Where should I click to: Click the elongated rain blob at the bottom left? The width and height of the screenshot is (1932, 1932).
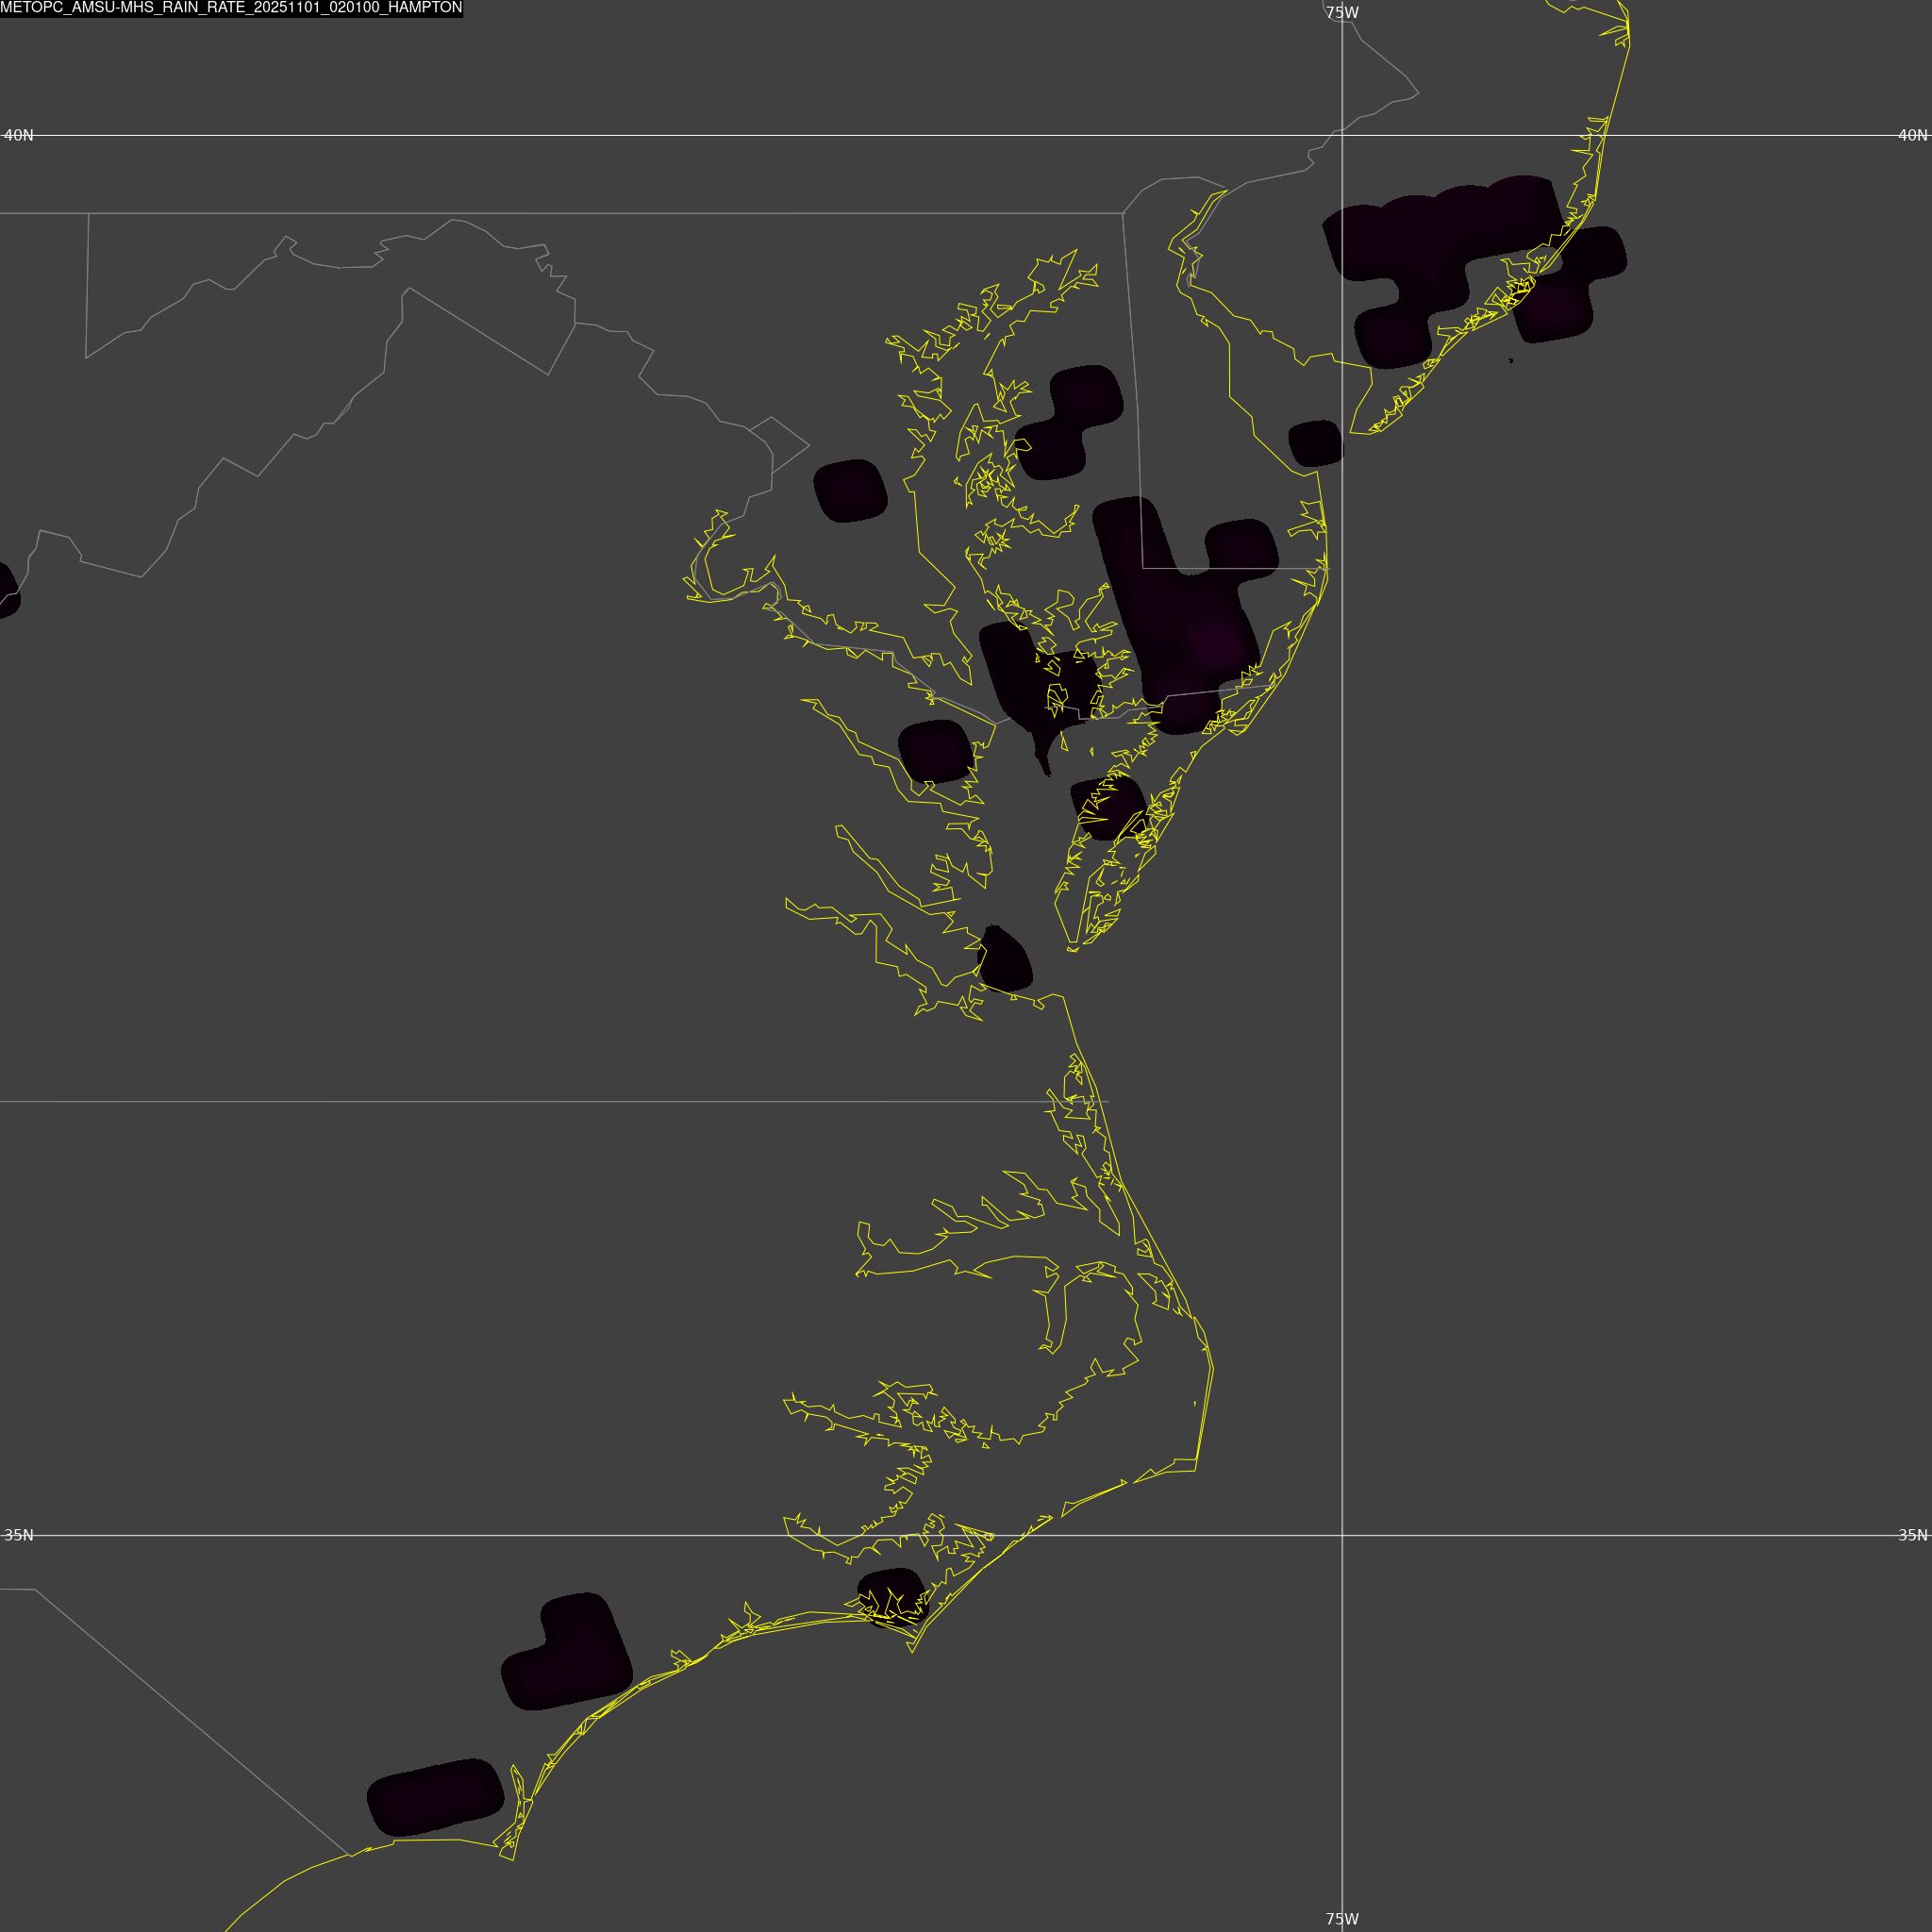(435, 1798)
